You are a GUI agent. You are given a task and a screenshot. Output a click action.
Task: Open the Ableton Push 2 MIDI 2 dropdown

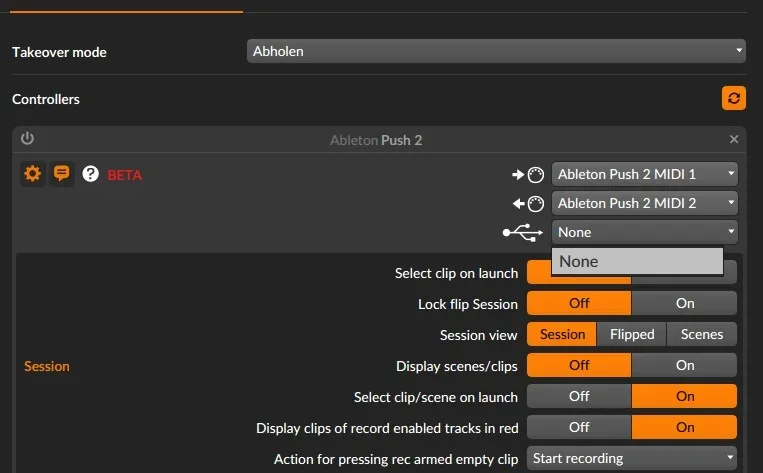point(645,203)
